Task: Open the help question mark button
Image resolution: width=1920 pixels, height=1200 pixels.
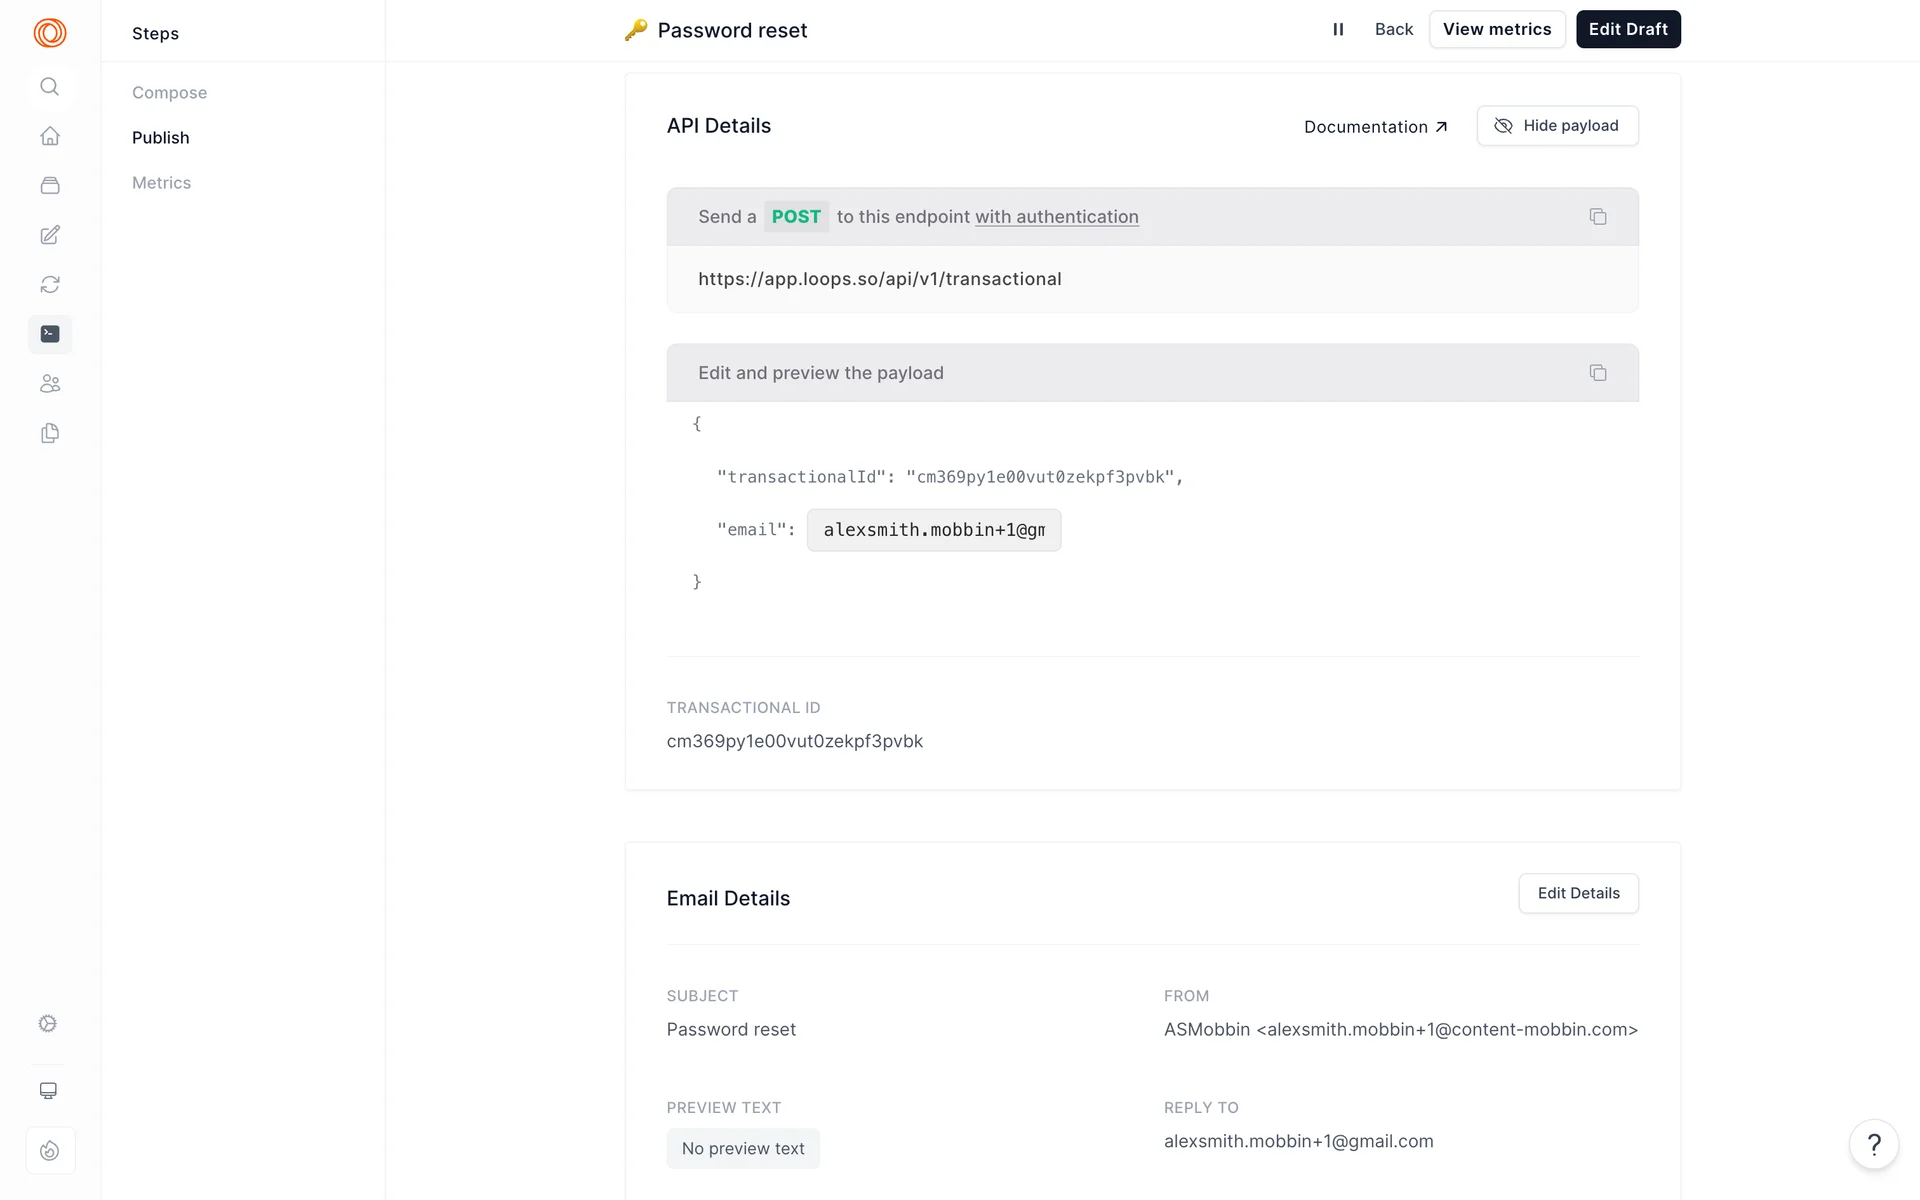Action: click(x=1873, y=1144)
